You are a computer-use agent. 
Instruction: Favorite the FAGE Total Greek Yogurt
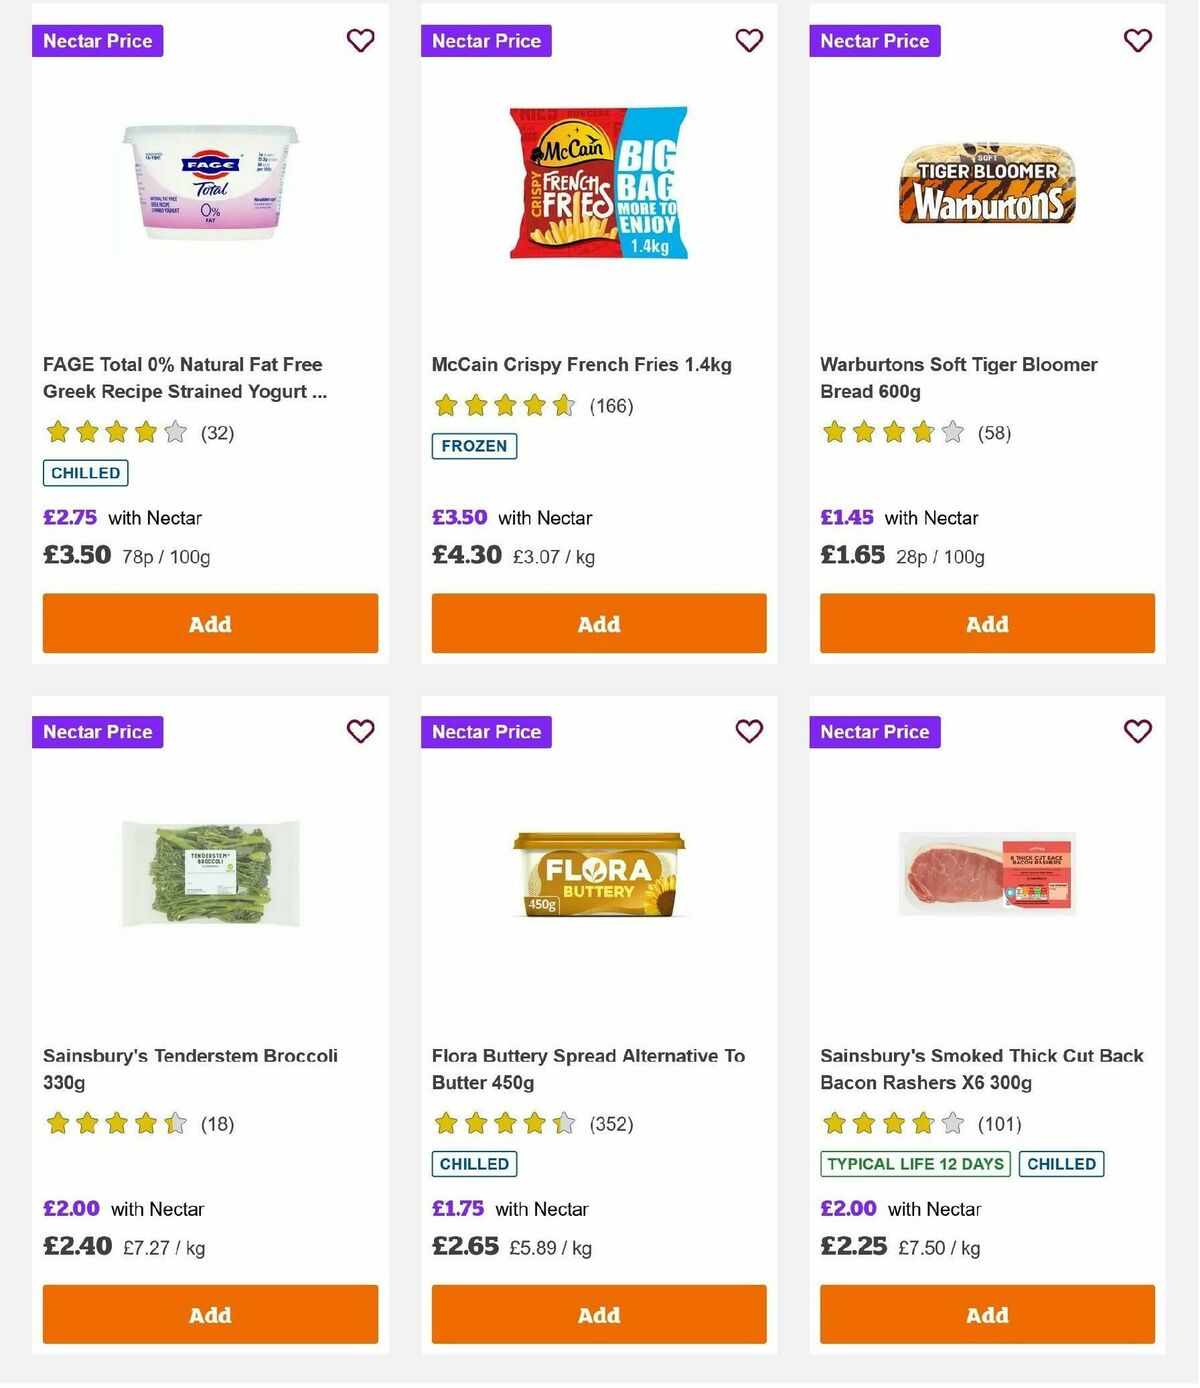(361, 41)
